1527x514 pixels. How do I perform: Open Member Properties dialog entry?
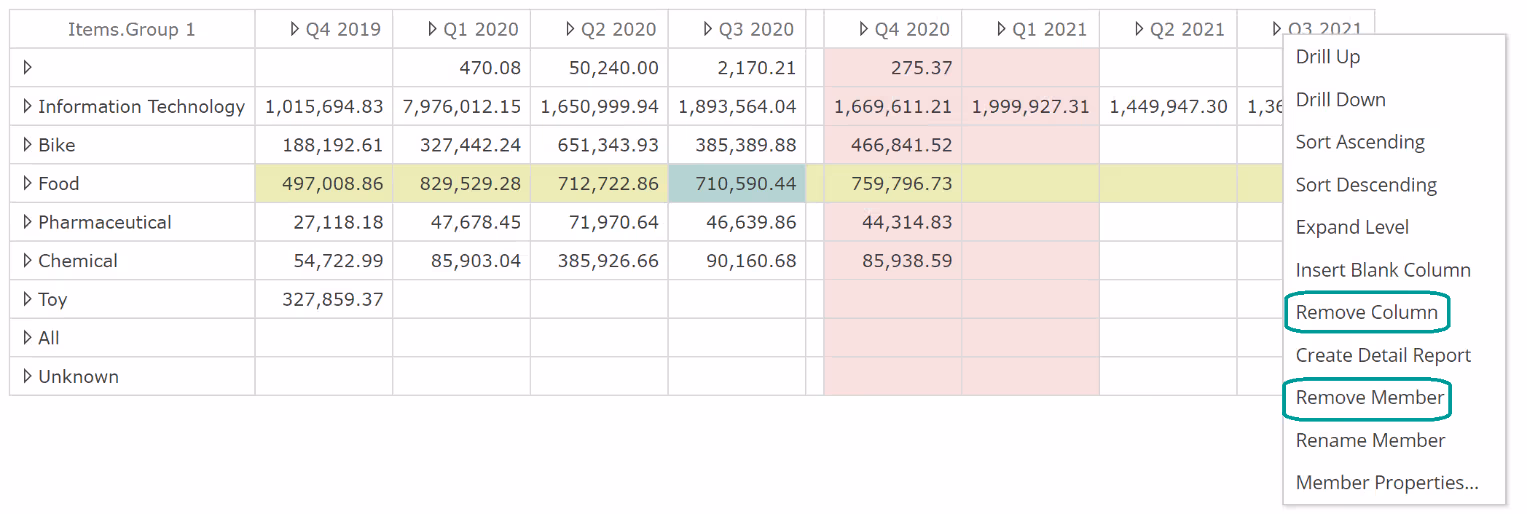pyautogui.click(x=1386, y=483)
